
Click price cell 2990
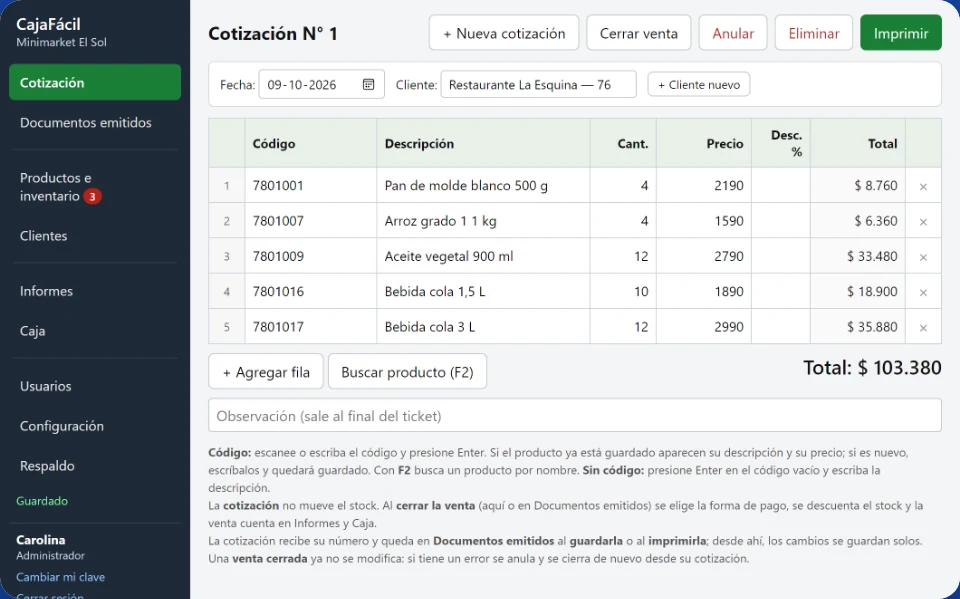(x=704, y=326)
